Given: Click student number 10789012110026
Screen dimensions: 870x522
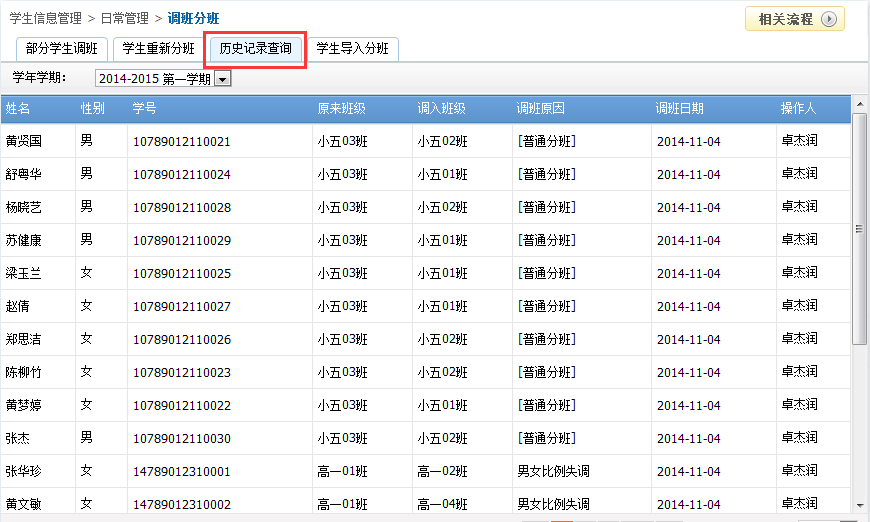Looking at the screenshot, I should pyautogui.click(x=182, y=339).
